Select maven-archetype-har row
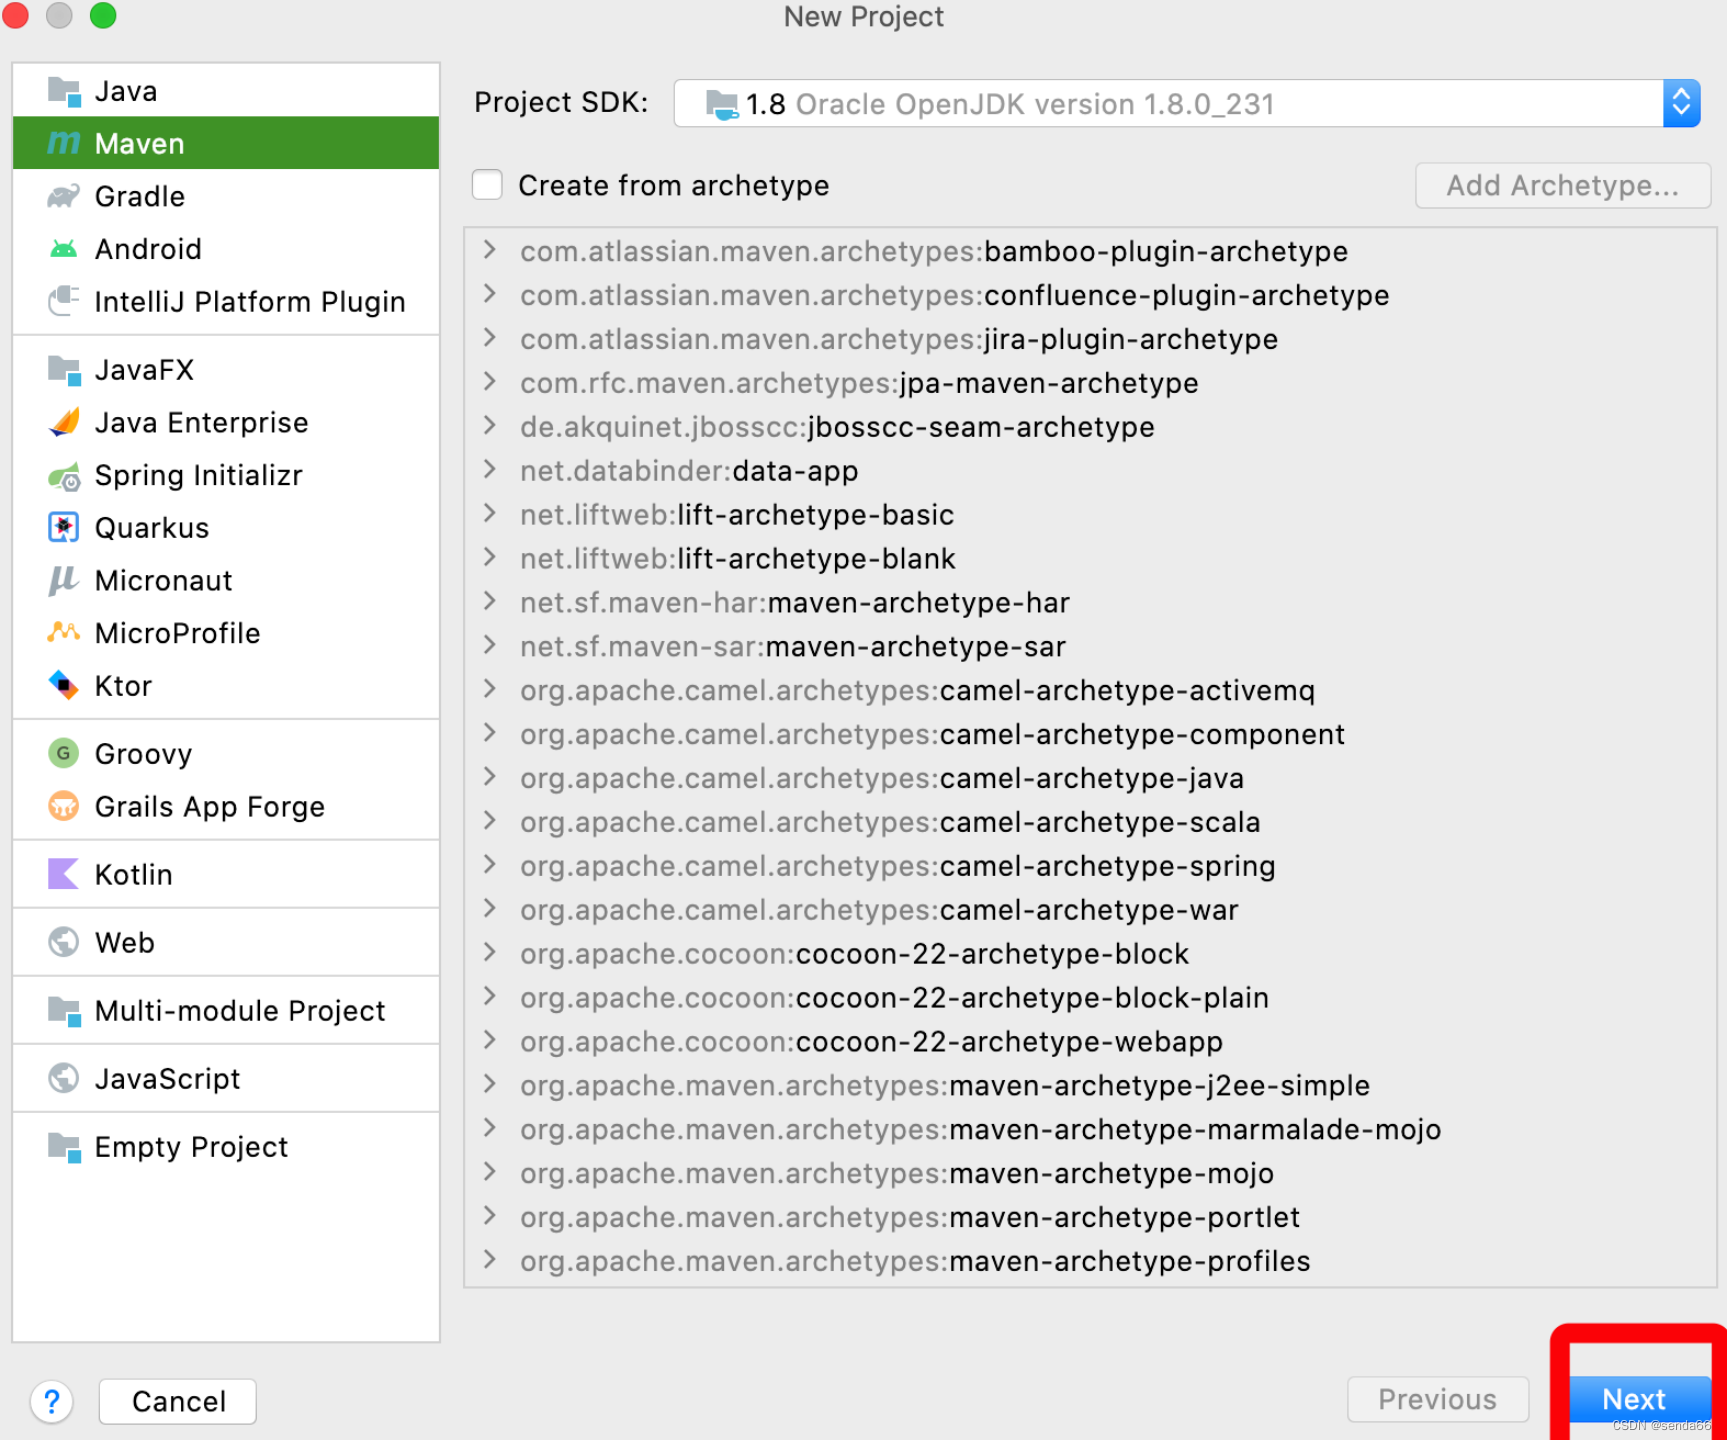Image resolution: width=1727 pixels, height=1440 pixels. 1090,602
